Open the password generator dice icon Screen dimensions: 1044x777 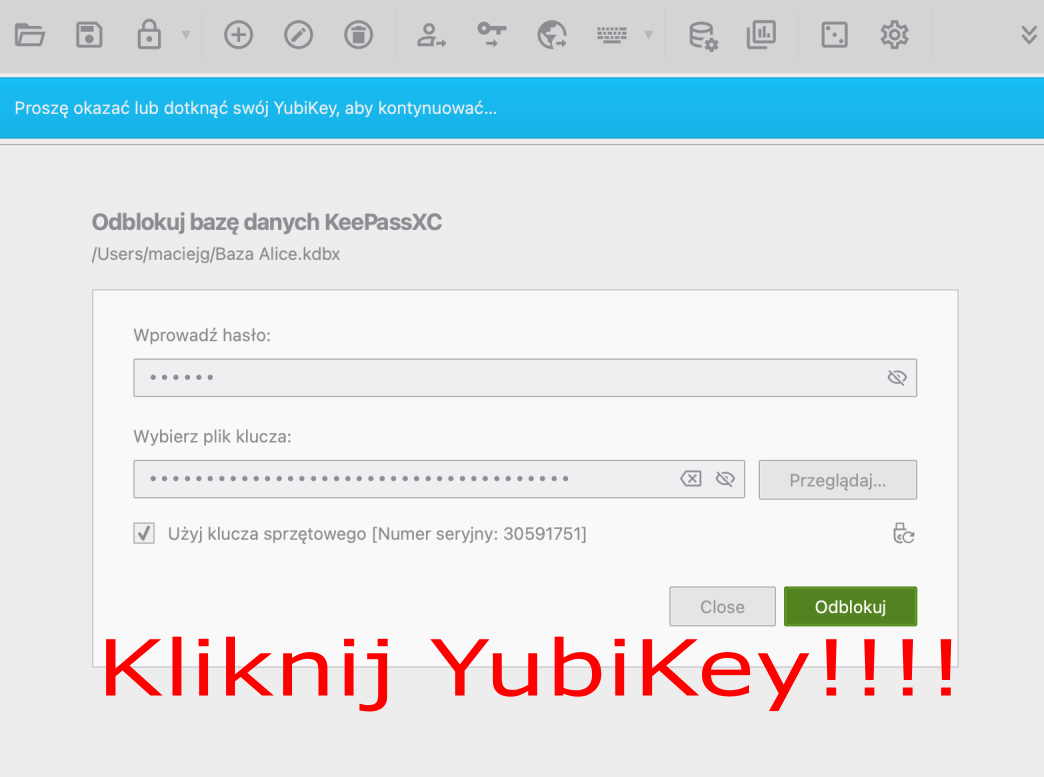(x=833, y=35)
